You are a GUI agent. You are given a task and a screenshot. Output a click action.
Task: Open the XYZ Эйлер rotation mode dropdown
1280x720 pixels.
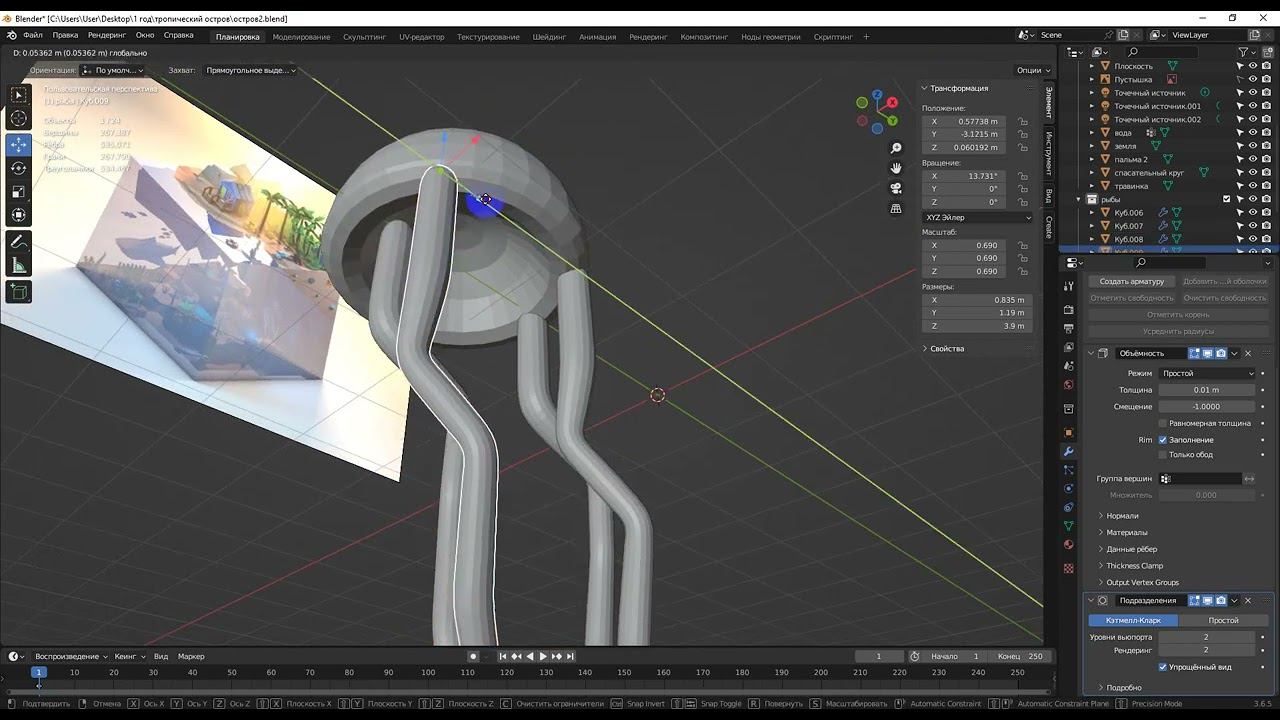[x=977, y=217]
